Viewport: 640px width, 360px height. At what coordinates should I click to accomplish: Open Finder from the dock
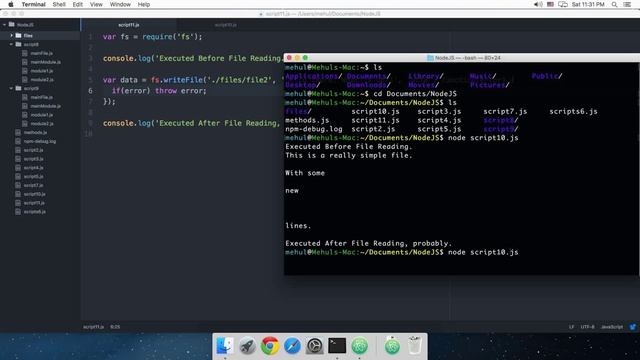click(x=224, y=346)
